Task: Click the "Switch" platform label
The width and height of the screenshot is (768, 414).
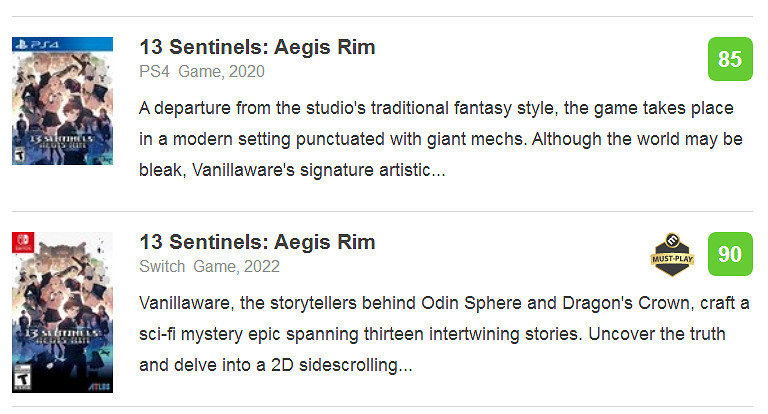Action: [163, 266]
